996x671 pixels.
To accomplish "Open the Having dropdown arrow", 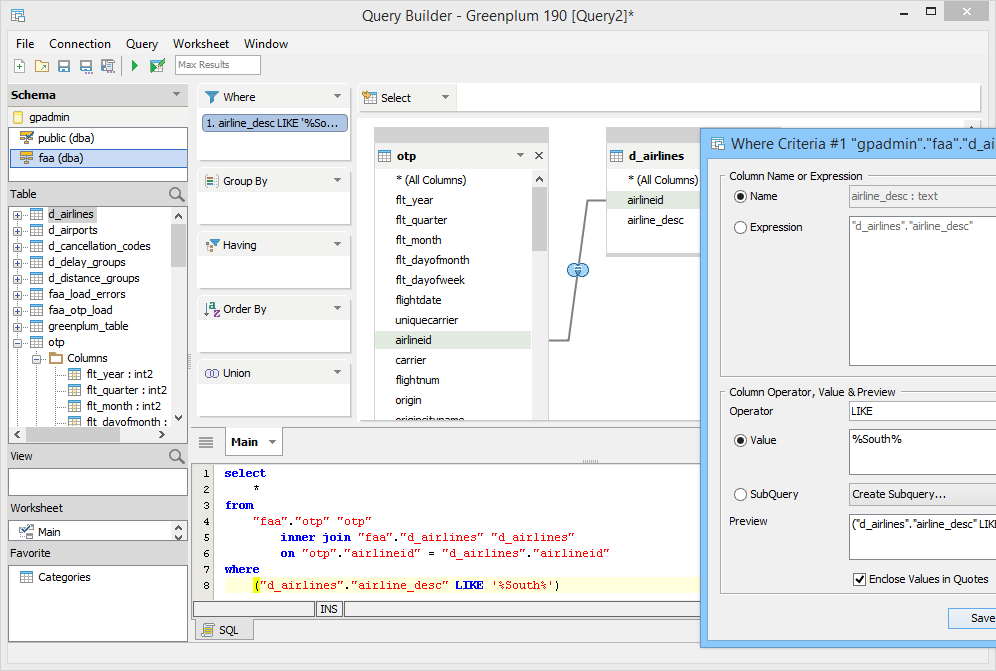I will tap(337, 244).
